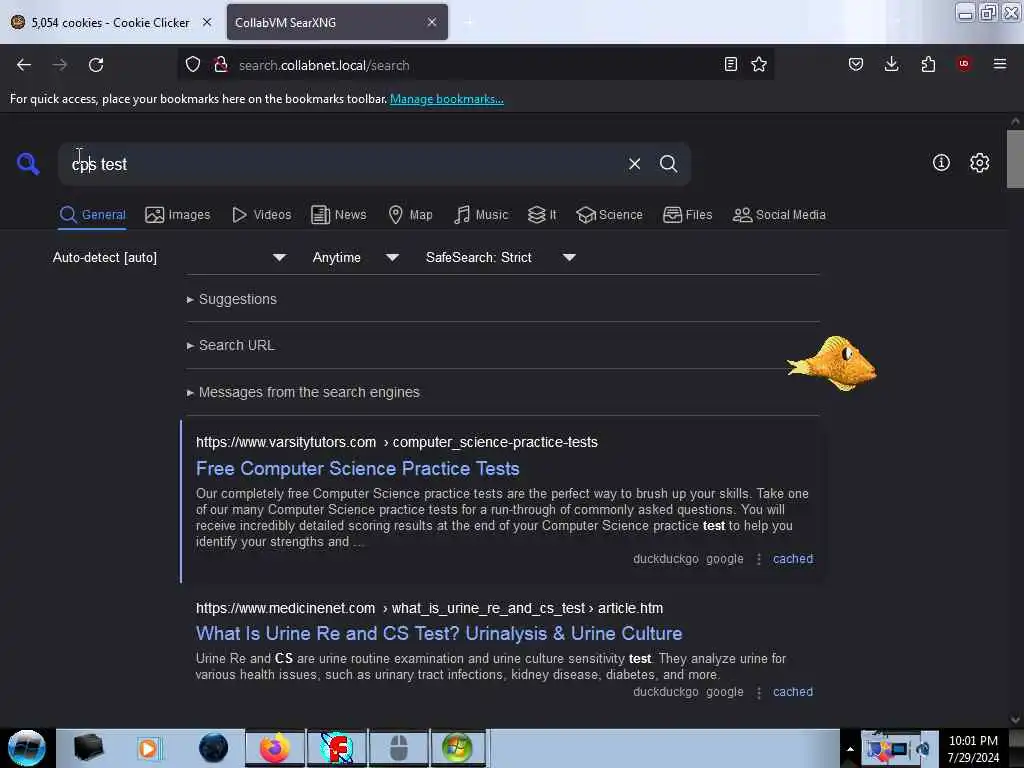This screenshot has width=1024, height=768.
Task: Open the Auto-detect language dropdown
Action: (x=169, y=257)
